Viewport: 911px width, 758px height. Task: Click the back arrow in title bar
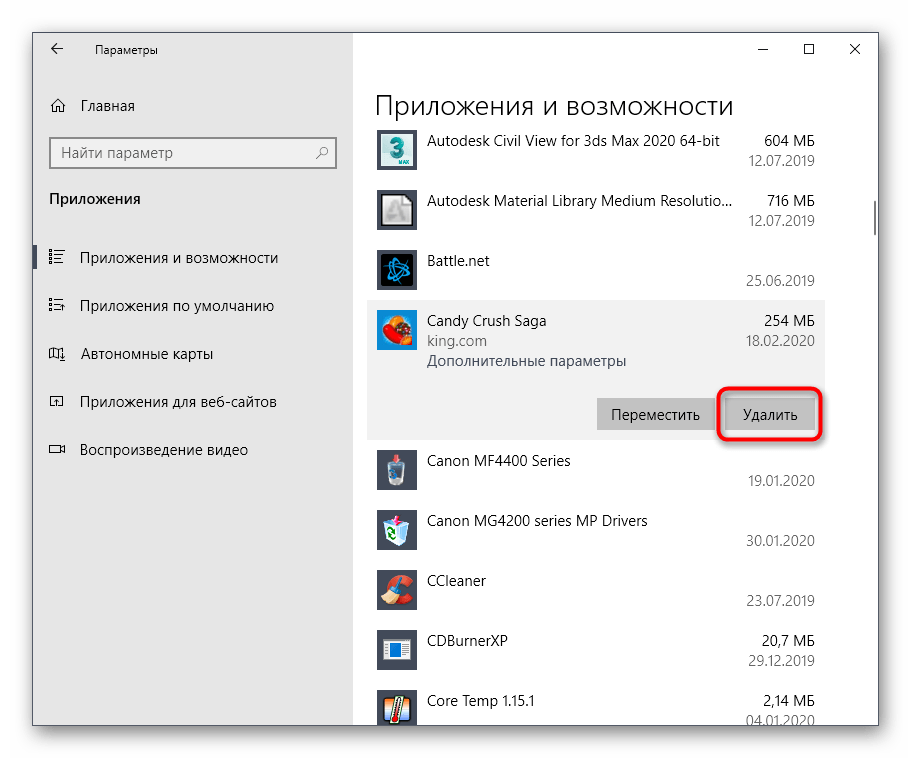click(x=57, y=49)
